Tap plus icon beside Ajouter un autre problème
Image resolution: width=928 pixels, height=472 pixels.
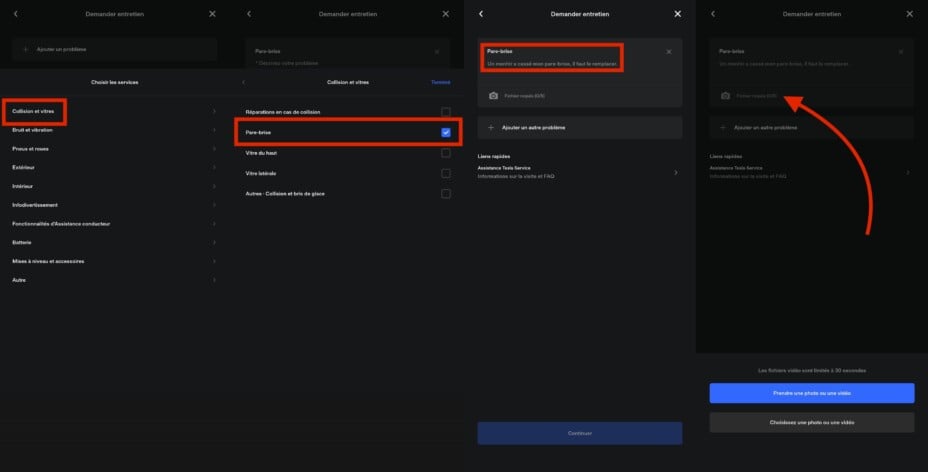click(x=491, y=128)
